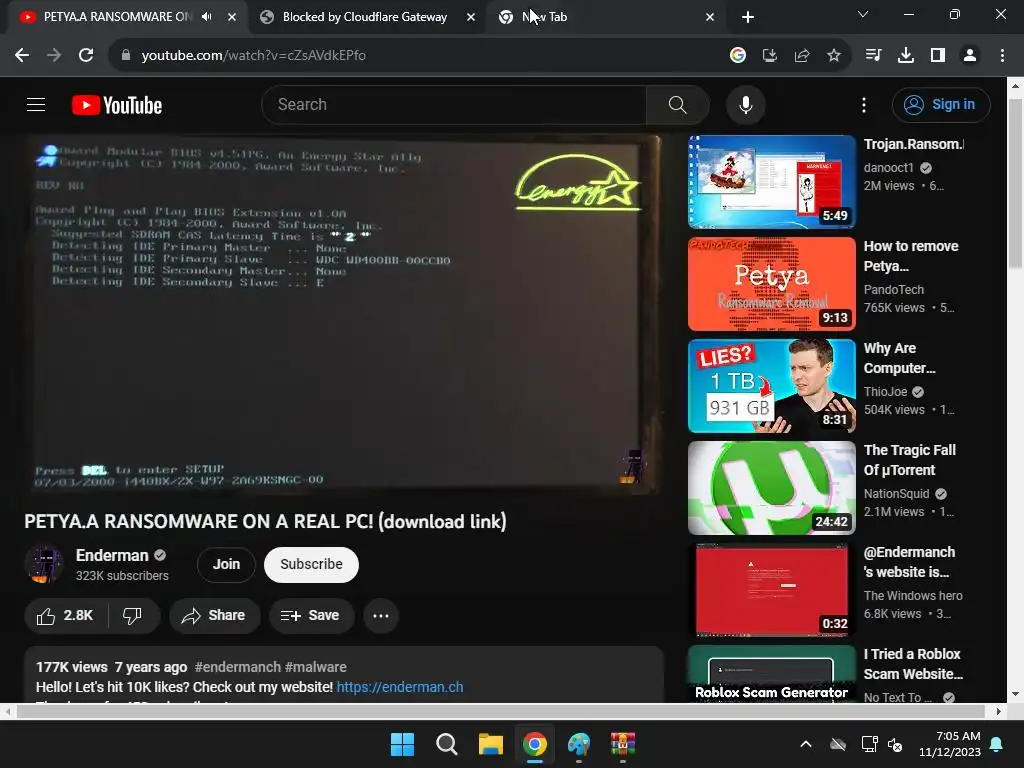Close the Blocked by Cloudflare Gateway tab
This screenshot has width=1024, height=768.
tap(471, 17)
